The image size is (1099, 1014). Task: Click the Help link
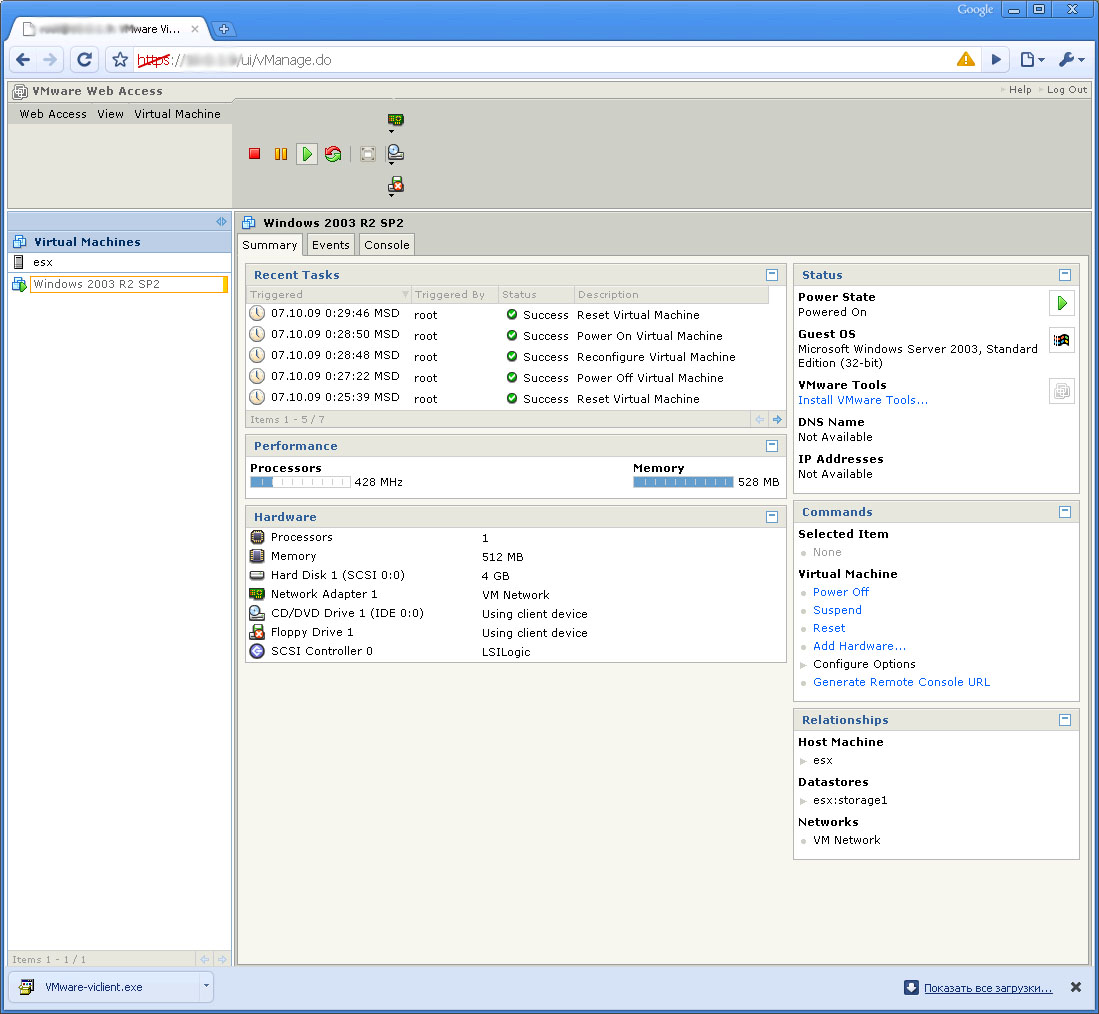(1020, 90)
